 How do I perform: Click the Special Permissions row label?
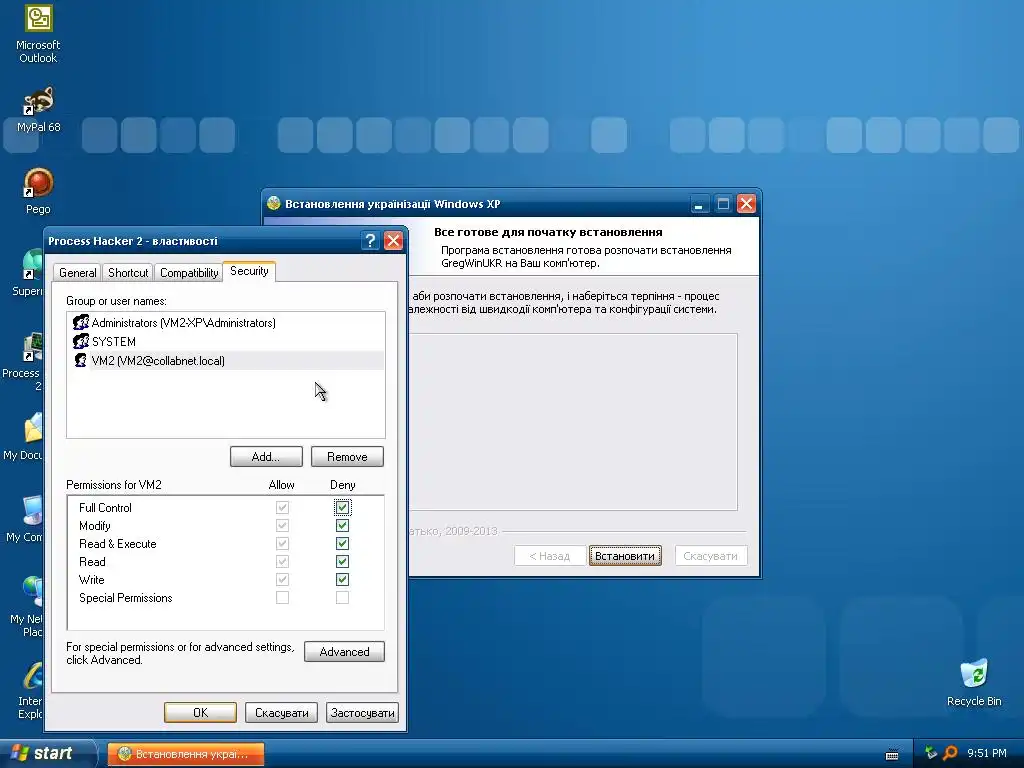pyautogui.click(x=125, y=598)
